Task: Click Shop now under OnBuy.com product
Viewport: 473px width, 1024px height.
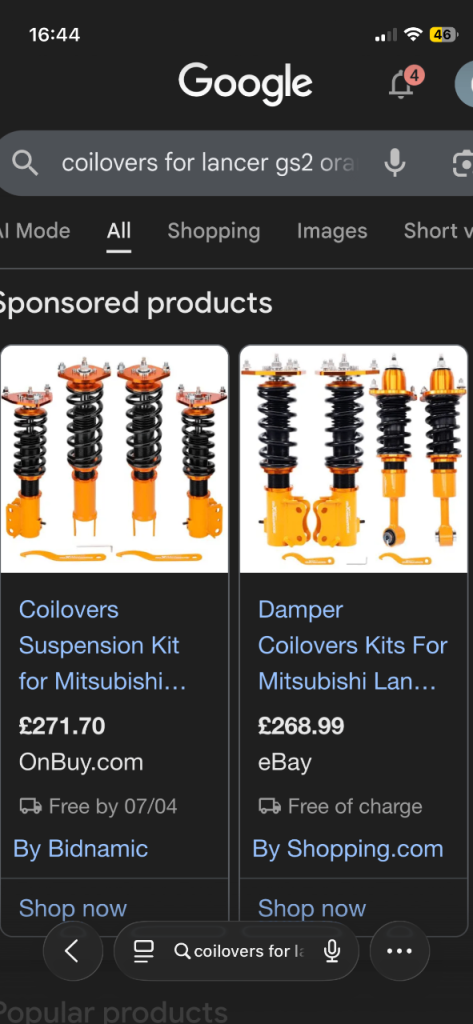Action: tap(73, 908)
